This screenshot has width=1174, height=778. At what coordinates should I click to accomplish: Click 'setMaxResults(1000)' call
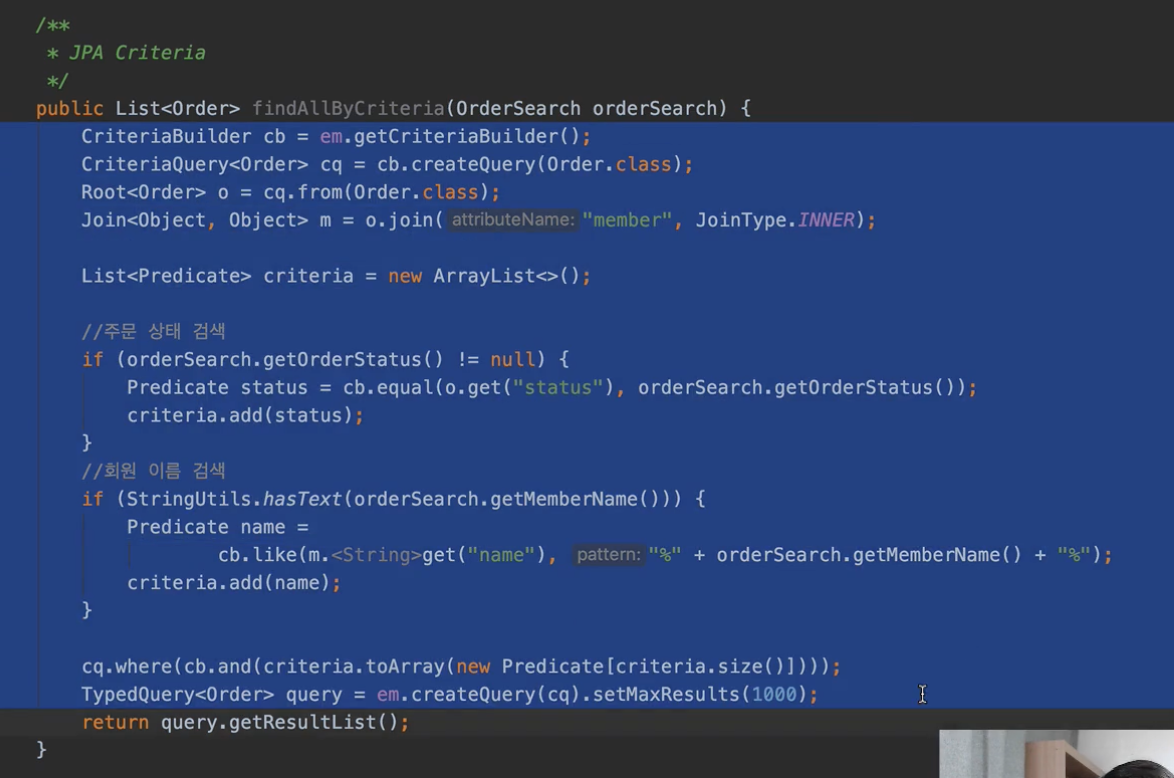point(699,694)
